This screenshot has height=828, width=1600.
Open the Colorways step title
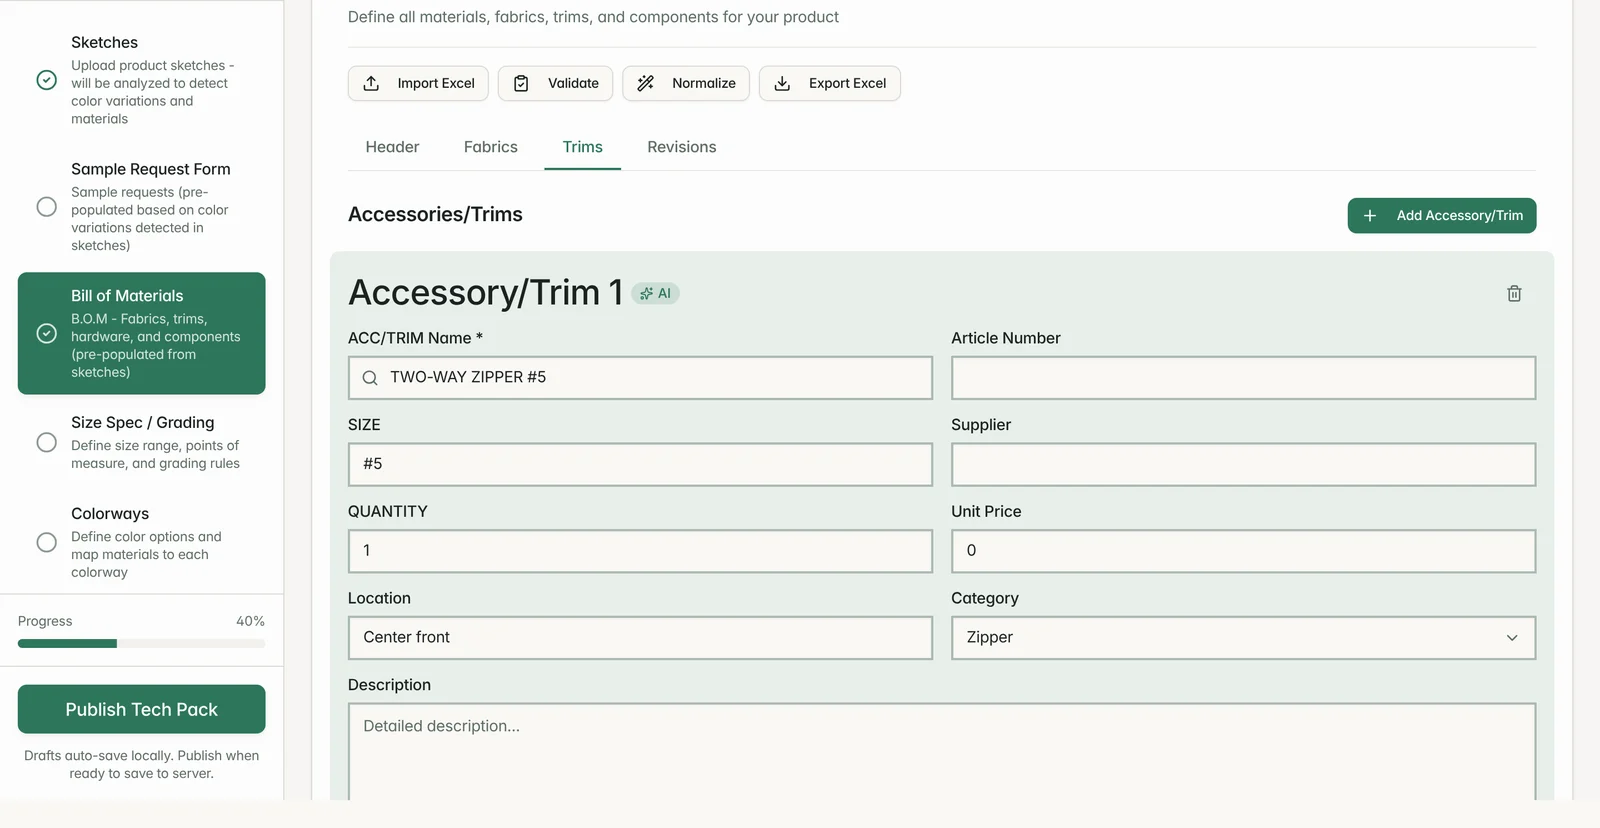(x=110, y=513)
